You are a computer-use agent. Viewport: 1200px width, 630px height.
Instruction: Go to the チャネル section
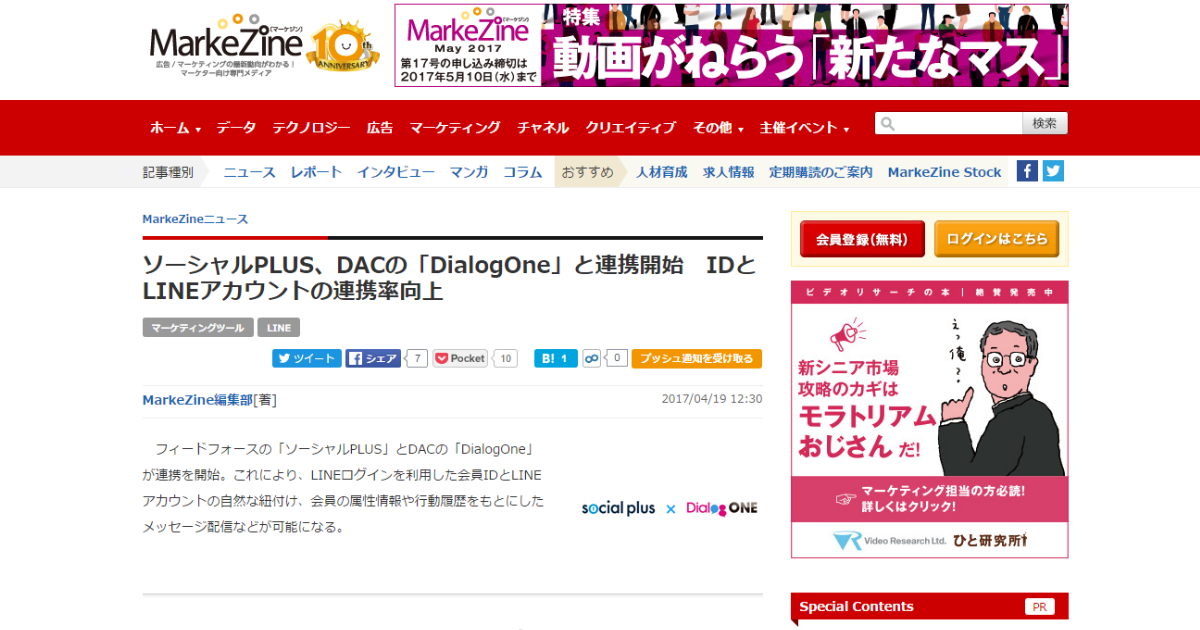[x=543, y=128]
